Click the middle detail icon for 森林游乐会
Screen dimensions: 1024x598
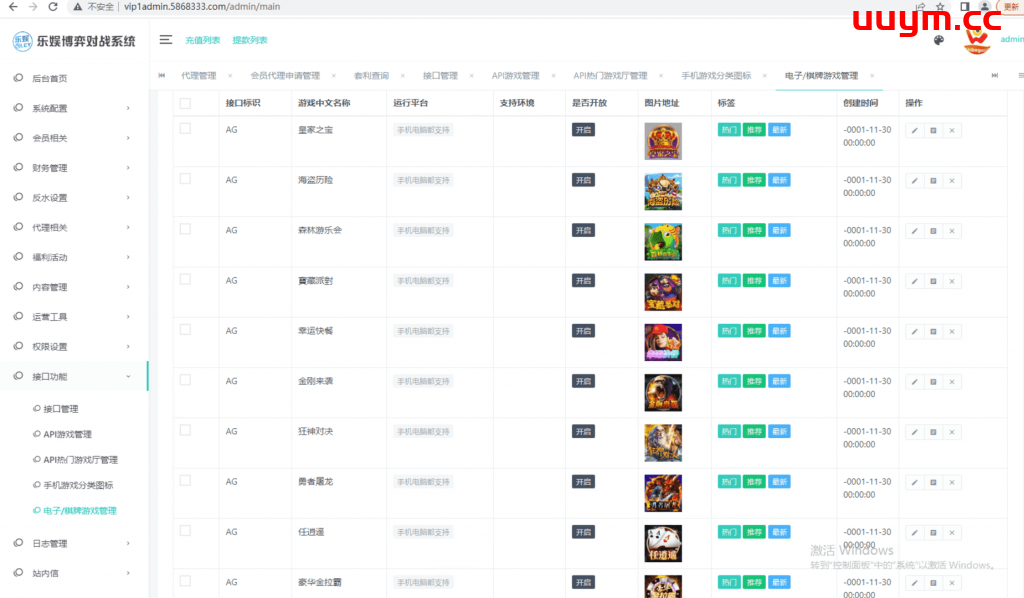[x=933, y=230]
